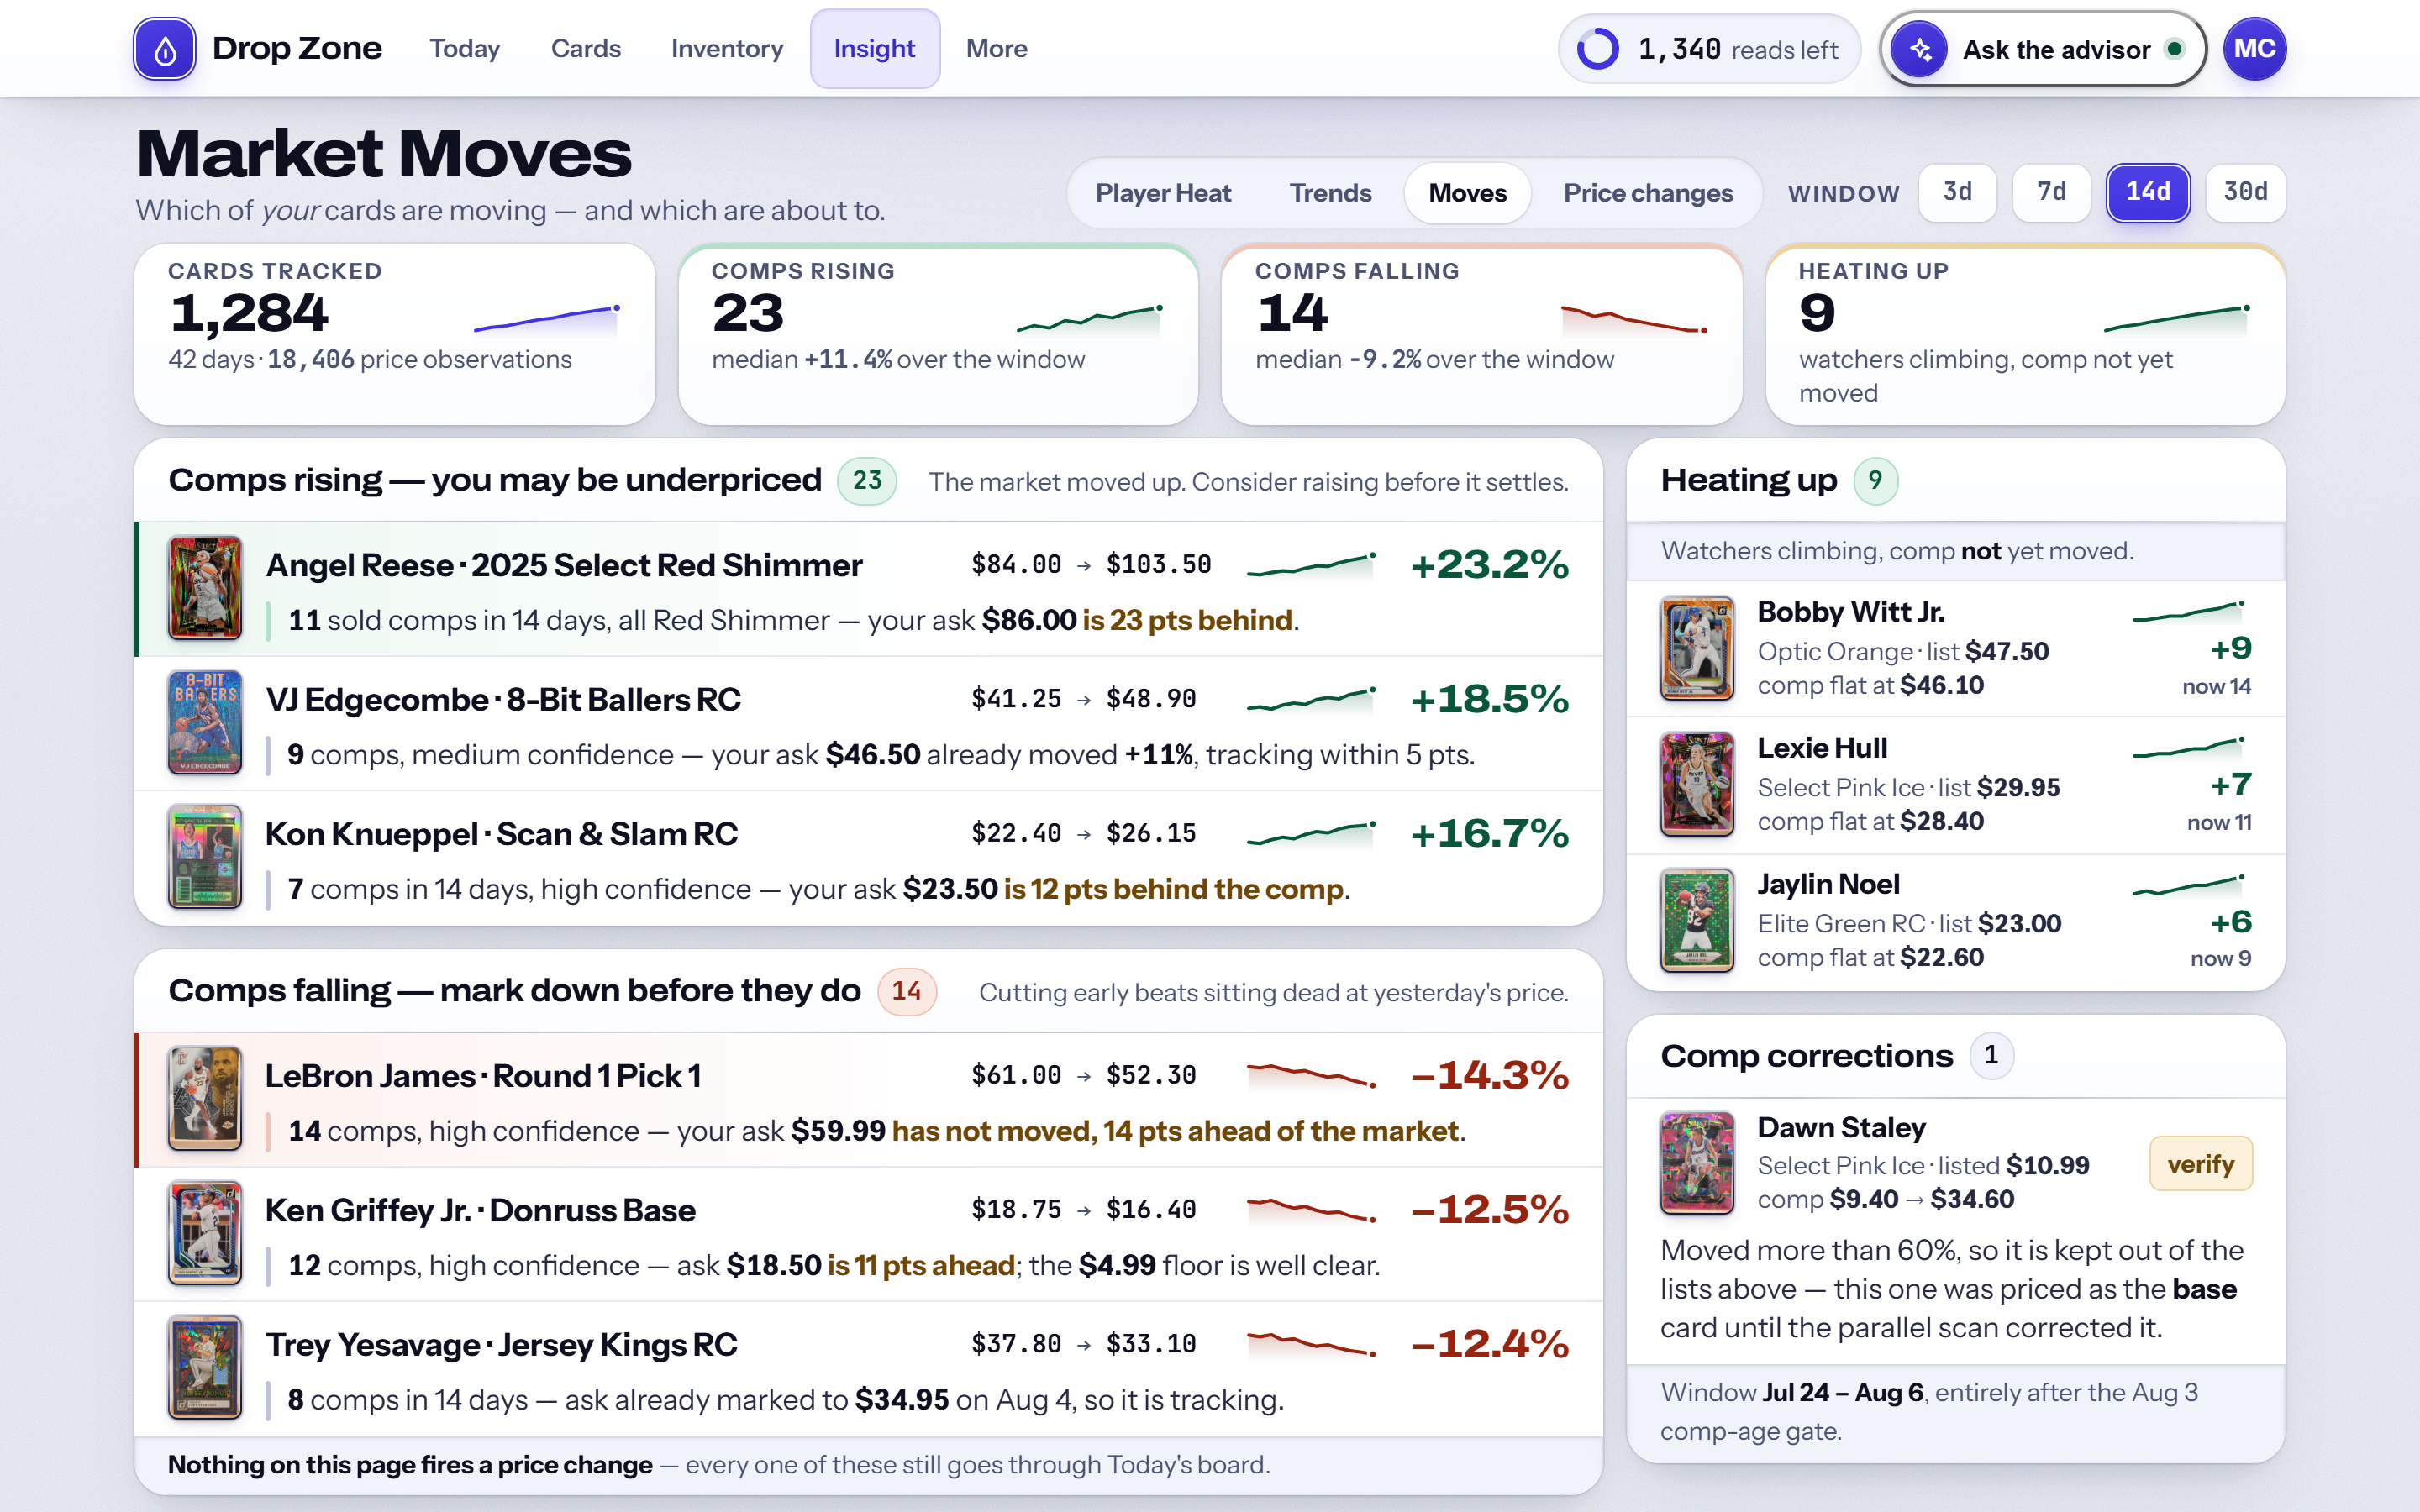Select the Insight nav item

click(874, 49)
